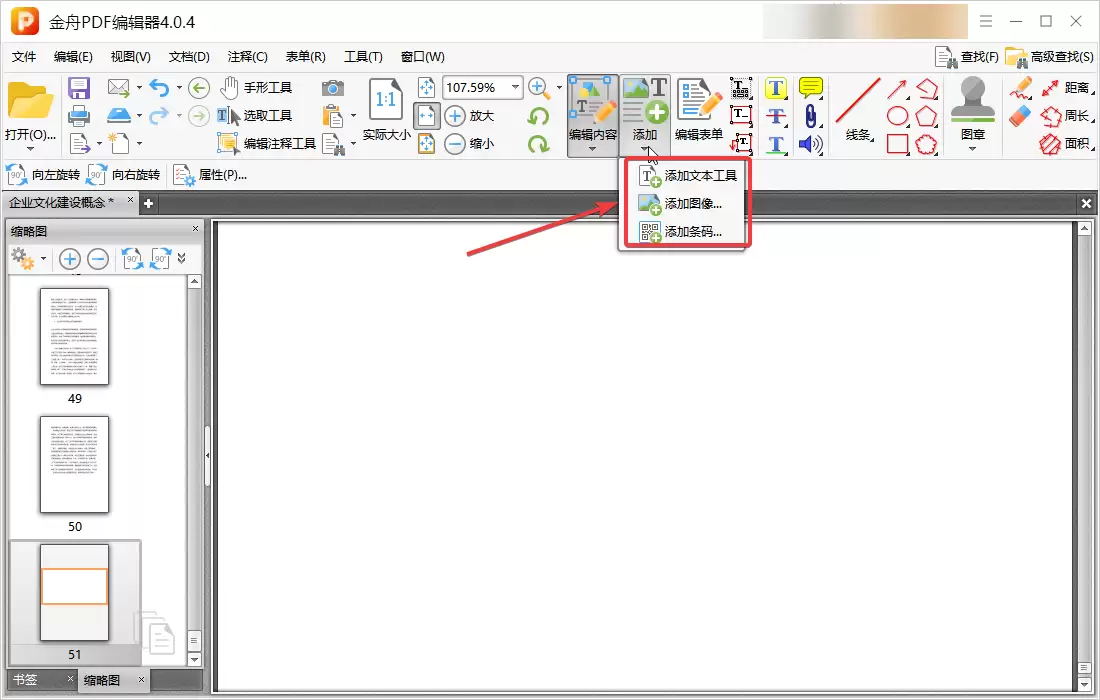Select the eraser tool icon
The width and height of the screenshot is (1100, 700).
point(1020,116)
